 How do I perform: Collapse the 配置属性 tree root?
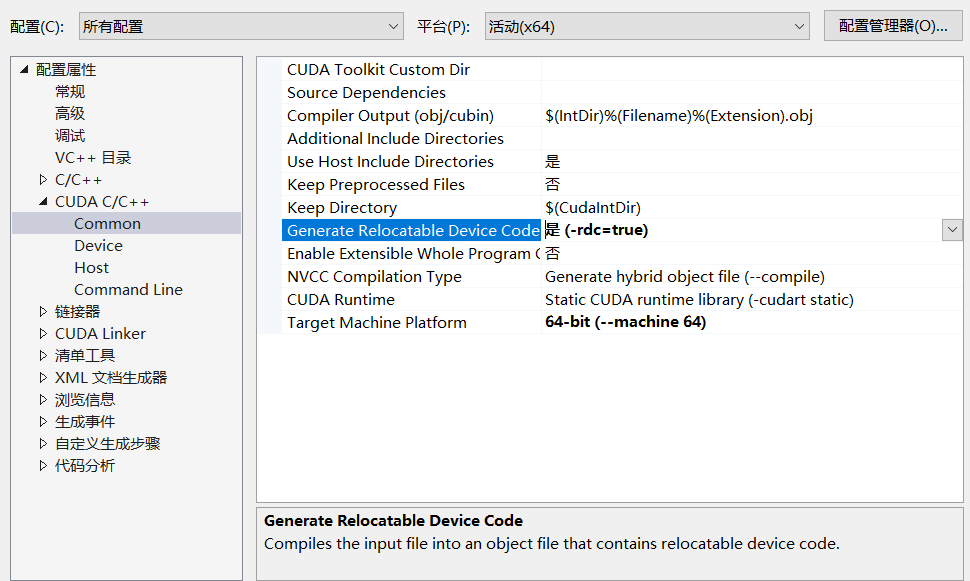click(x=24, y=69)
